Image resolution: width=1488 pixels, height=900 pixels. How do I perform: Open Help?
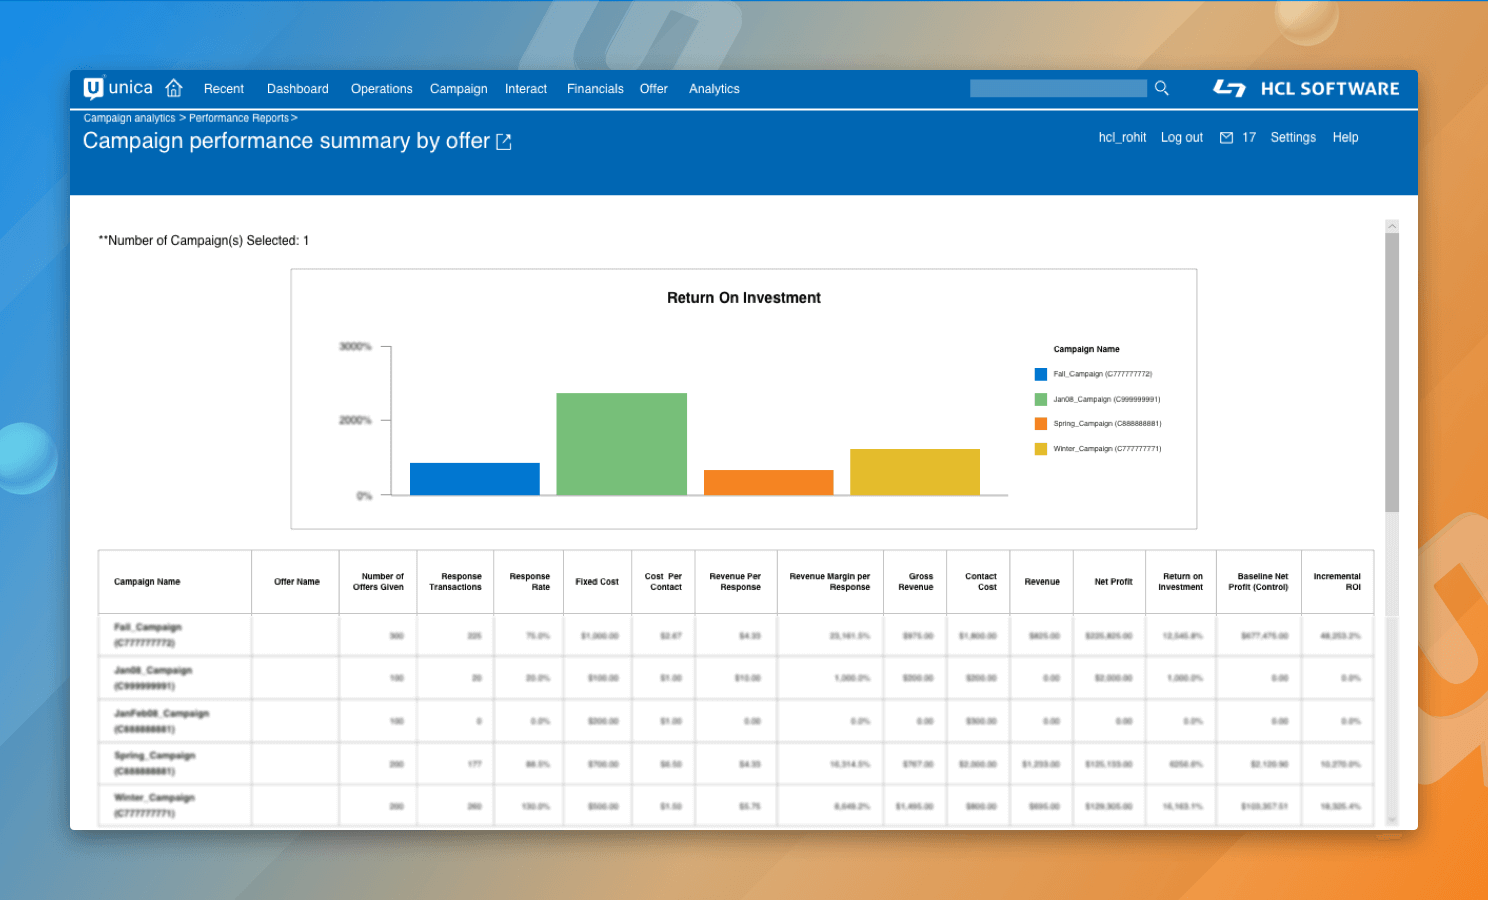1345,137
